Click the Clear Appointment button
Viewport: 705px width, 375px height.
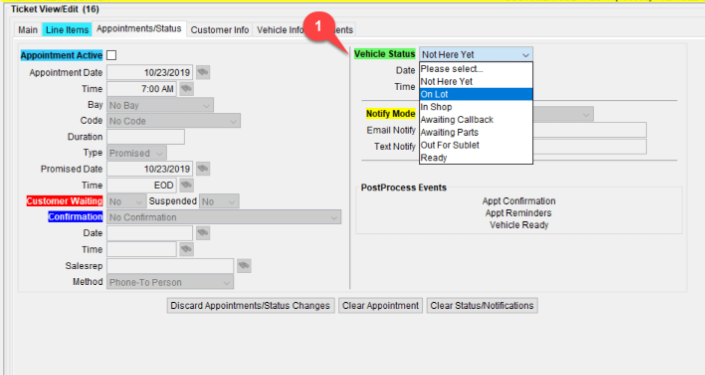pyautogui.click(x=380, y=306)
